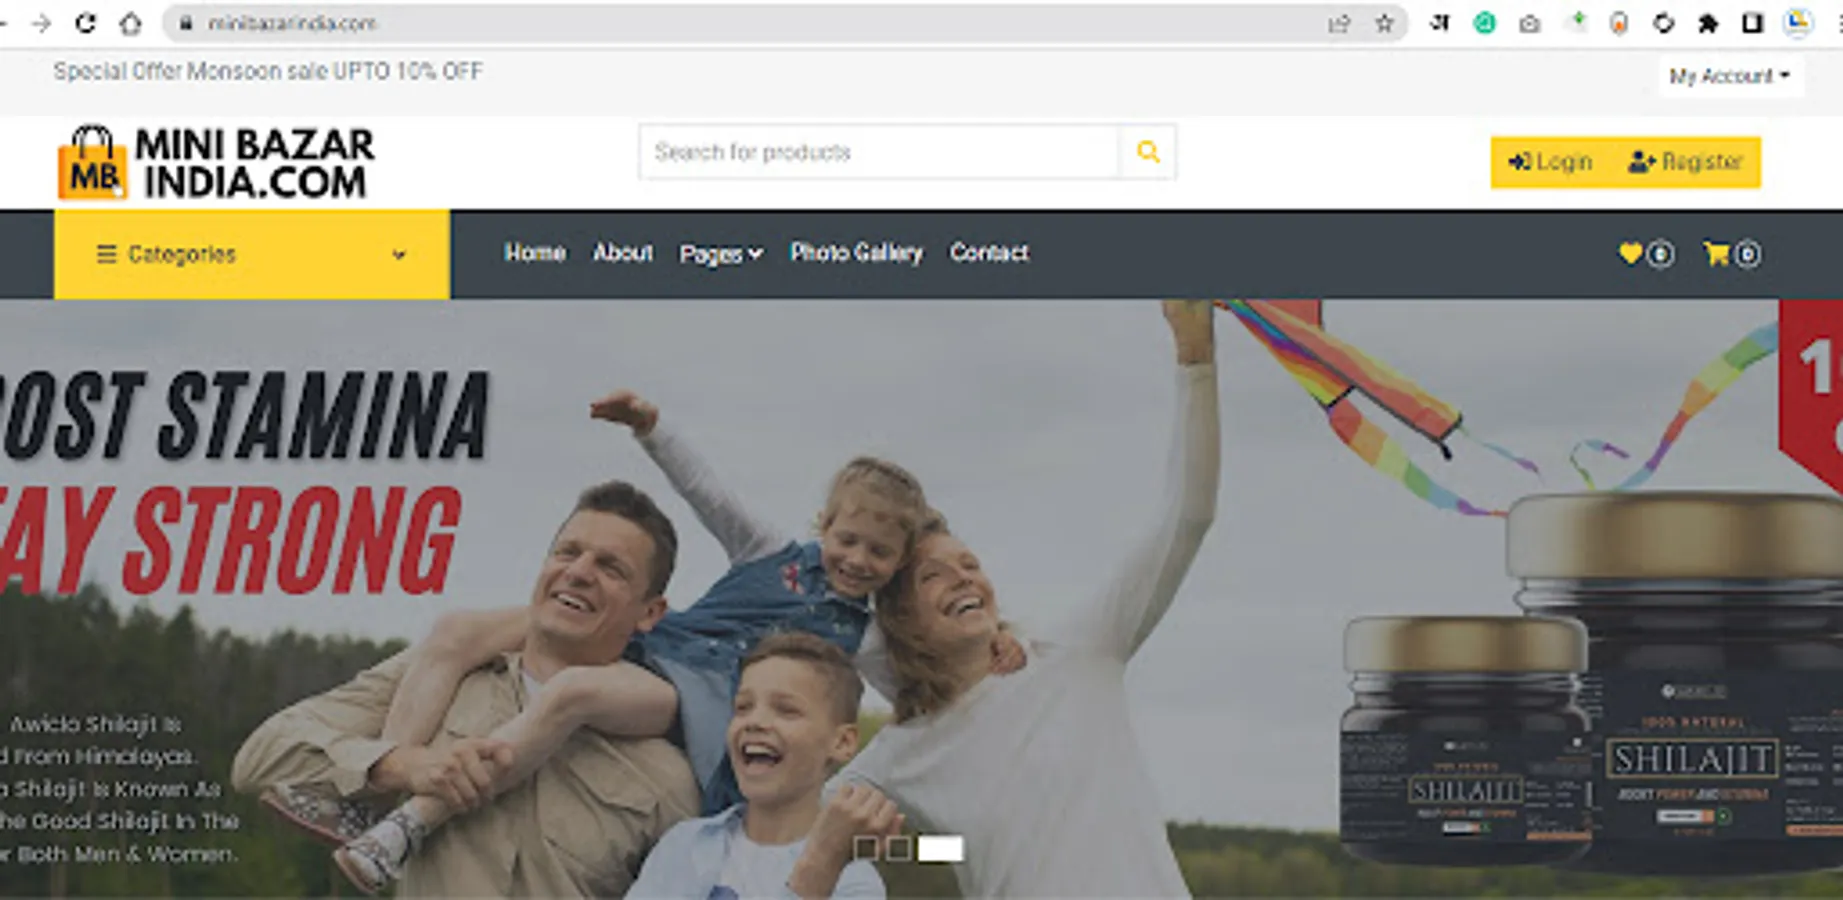Viewport: 1843px width, 900px height.
Task: Expand the yellow Categories dropdown
Action: tap(252, 254)
